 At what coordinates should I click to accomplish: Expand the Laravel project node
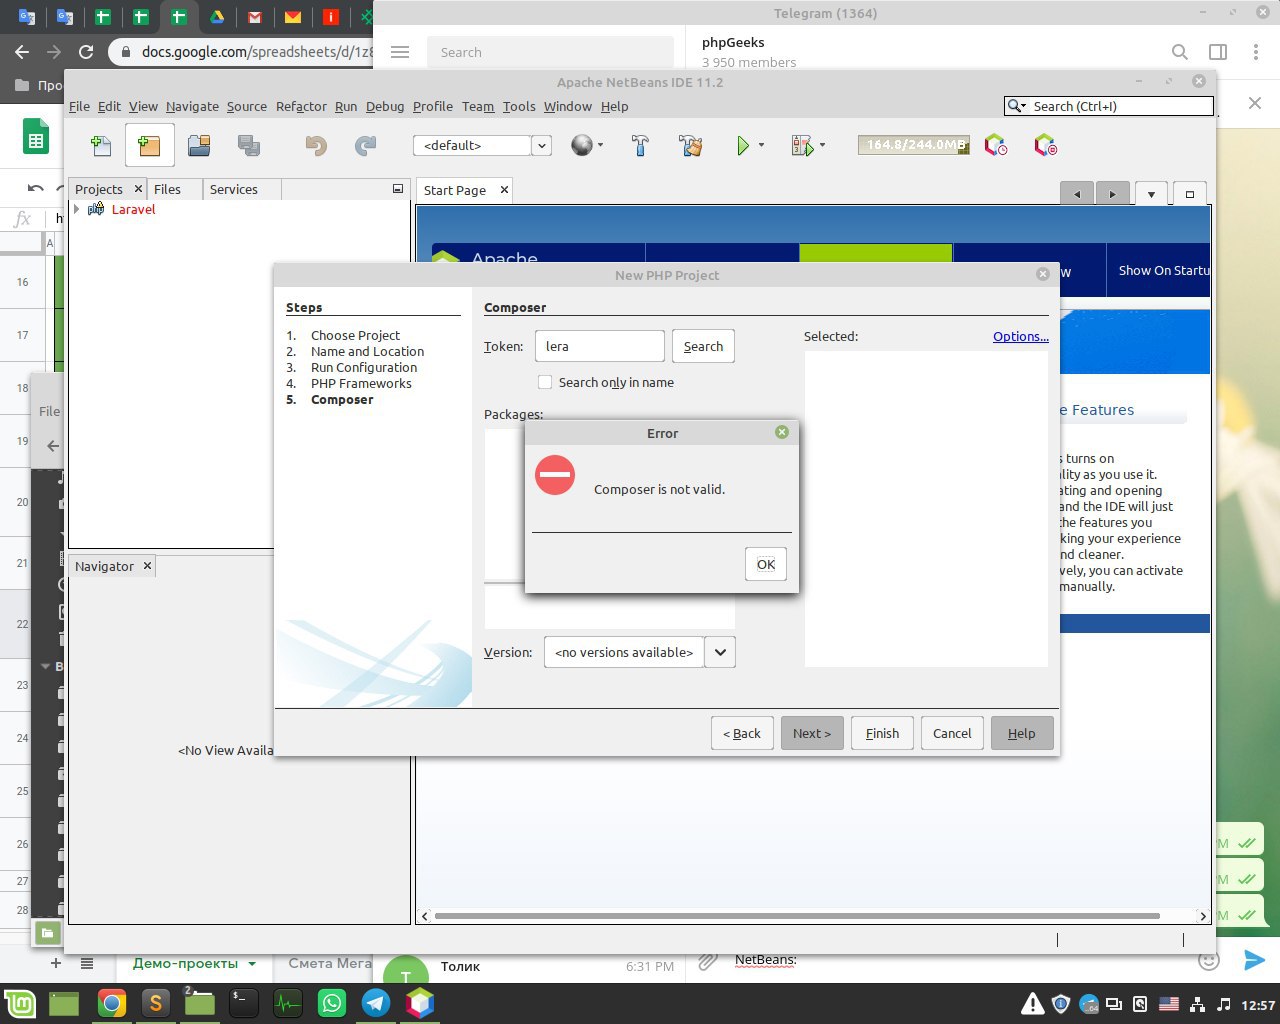click(77, 209)
